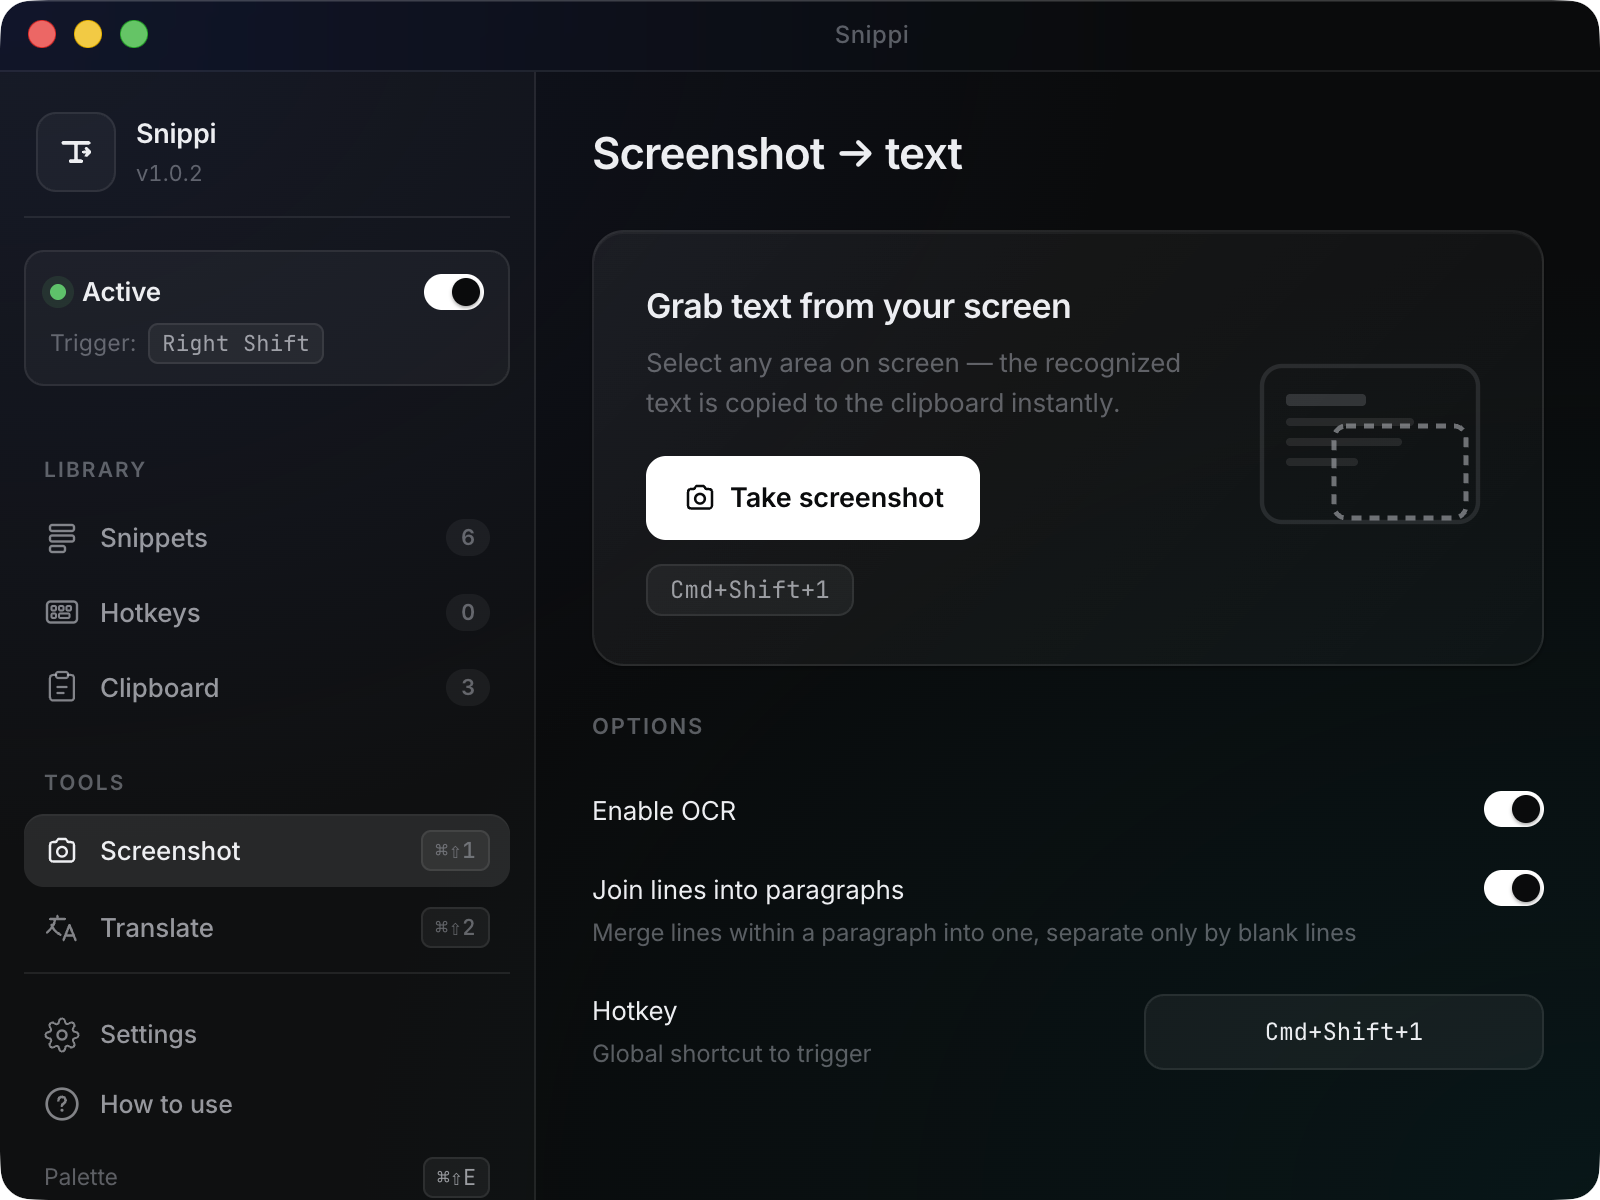Click the Screenshot → text heading
Screen dimensions: 1600x1200
click(x=777, y=154)
